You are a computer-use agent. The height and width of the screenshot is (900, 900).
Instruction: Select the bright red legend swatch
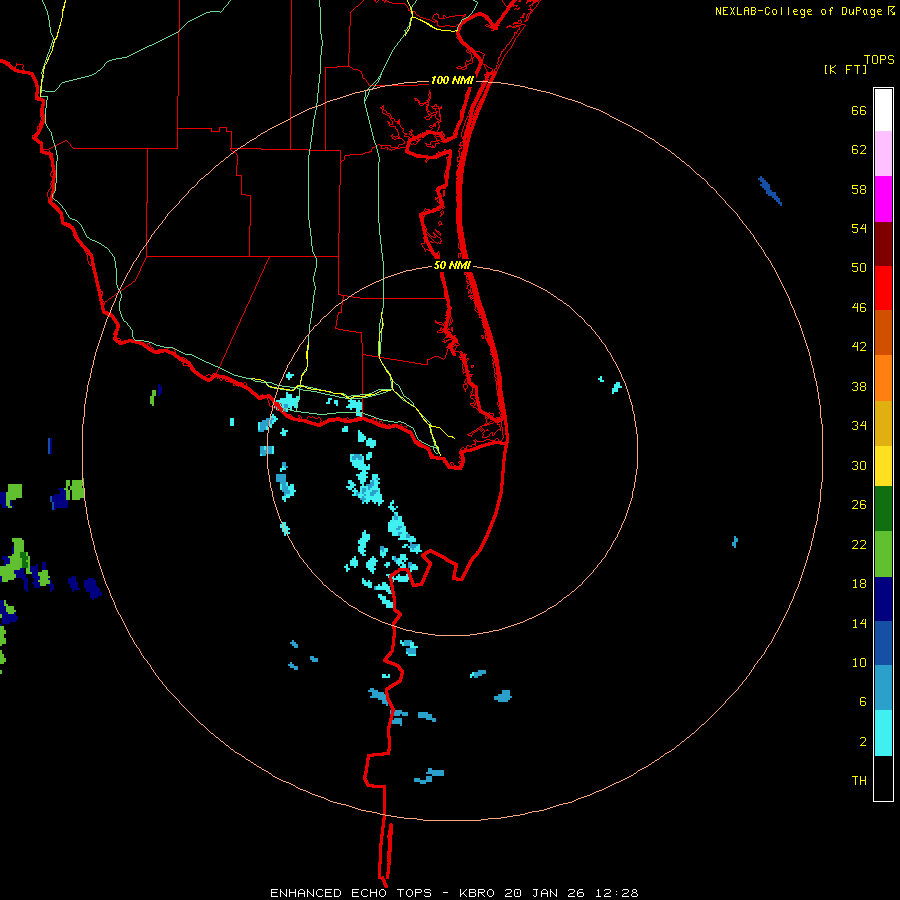pyautogui.click(x=883, y=288)
